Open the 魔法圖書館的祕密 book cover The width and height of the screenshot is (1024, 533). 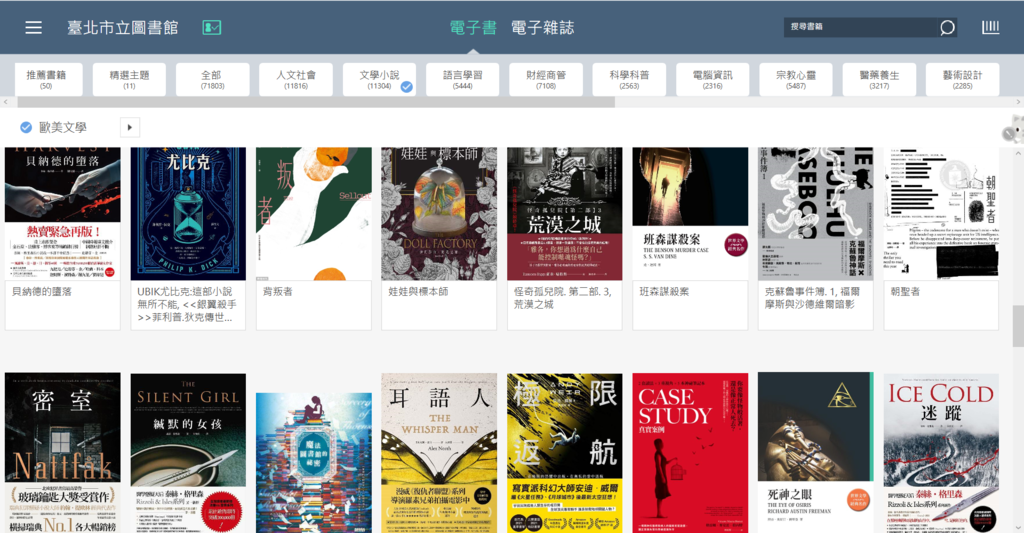(313, 462)
